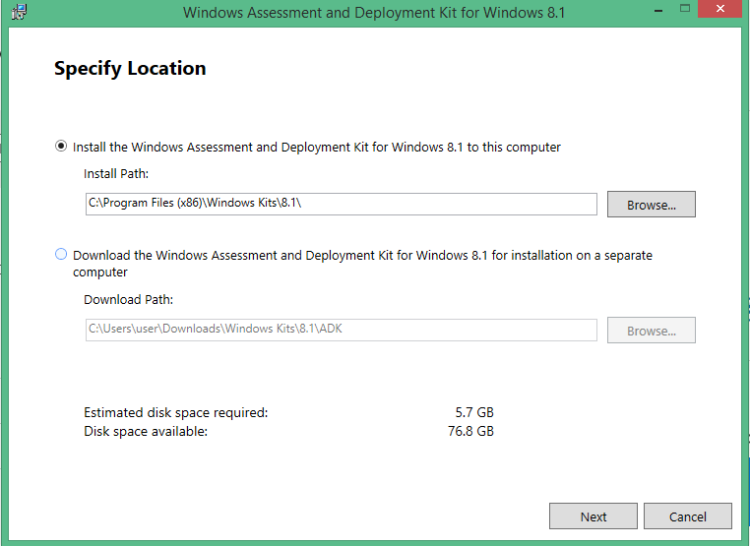Click the 76.8 GB available space value
This screenshot has width=750, height=546.
(470, 431)
